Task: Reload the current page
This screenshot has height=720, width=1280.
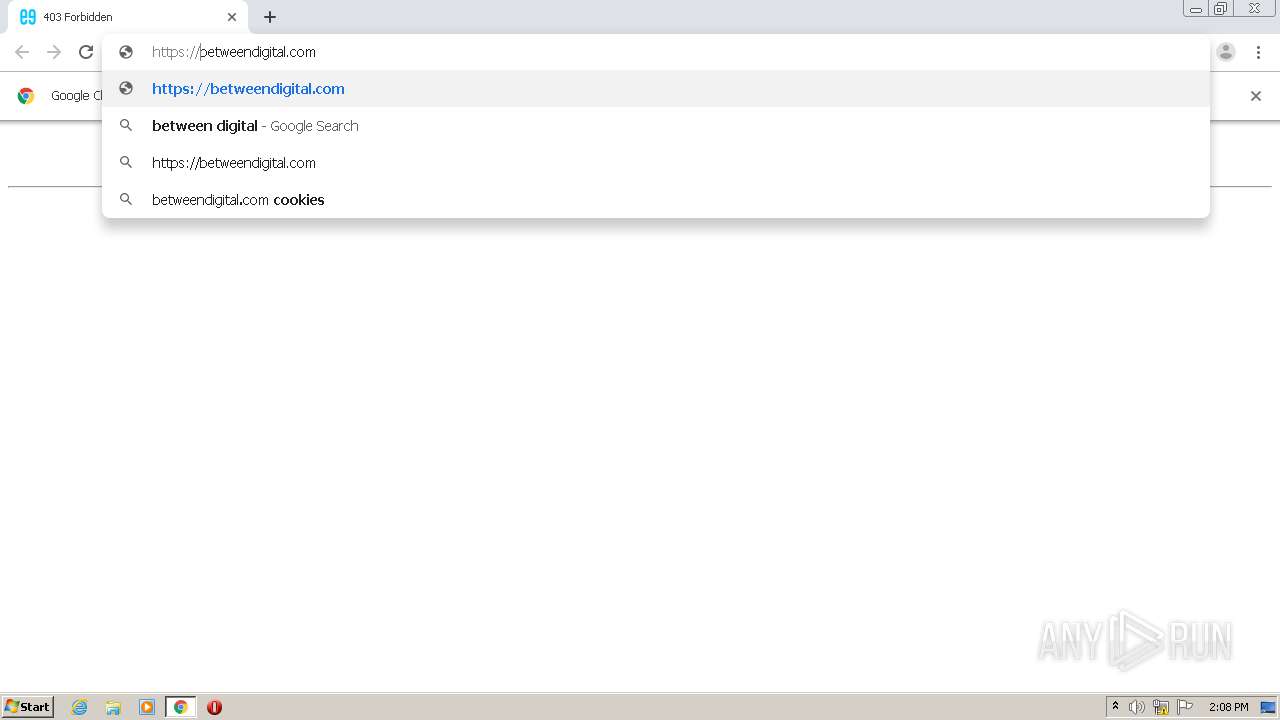Action: (x=86, y=52)
